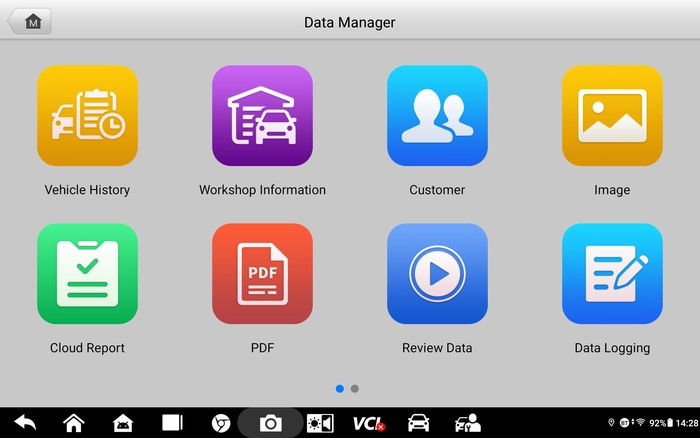Open the PDF files icon
The height and width of the screenshot is (438, 700).
coord(262,274)
